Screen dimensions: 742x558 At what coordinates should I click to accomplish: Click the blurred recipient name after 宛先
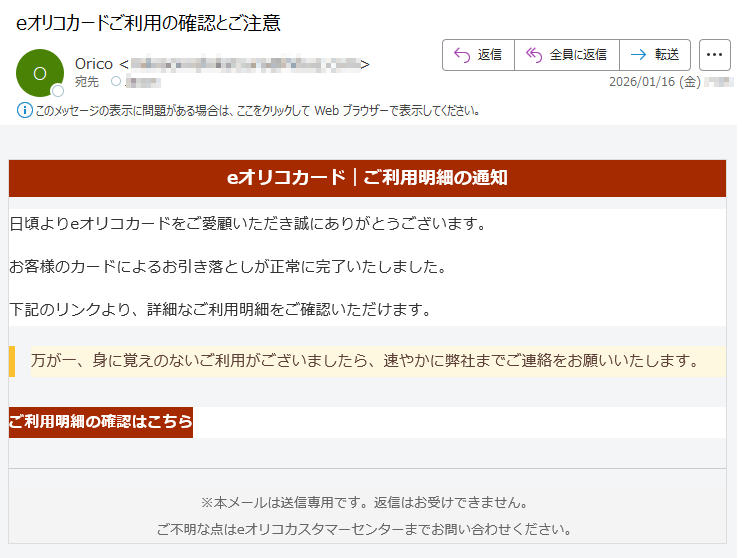(143, 81)
